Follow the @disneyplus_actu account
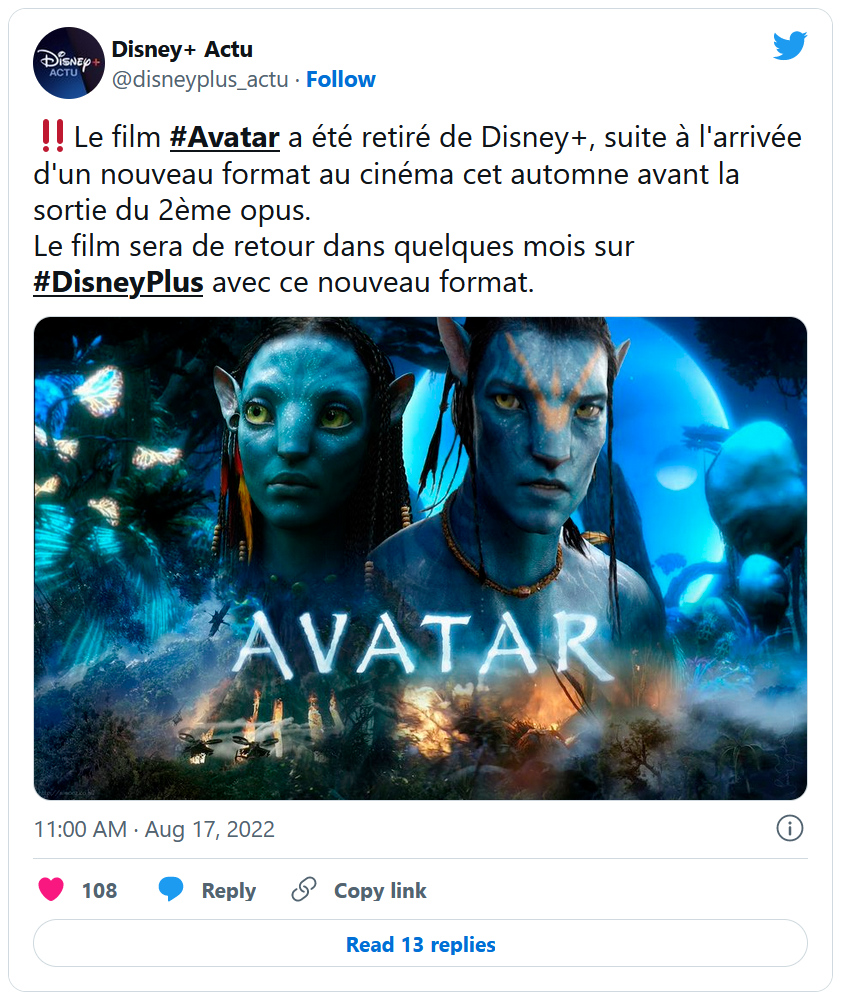The image size is (841, 1000). tap(340, 79)
